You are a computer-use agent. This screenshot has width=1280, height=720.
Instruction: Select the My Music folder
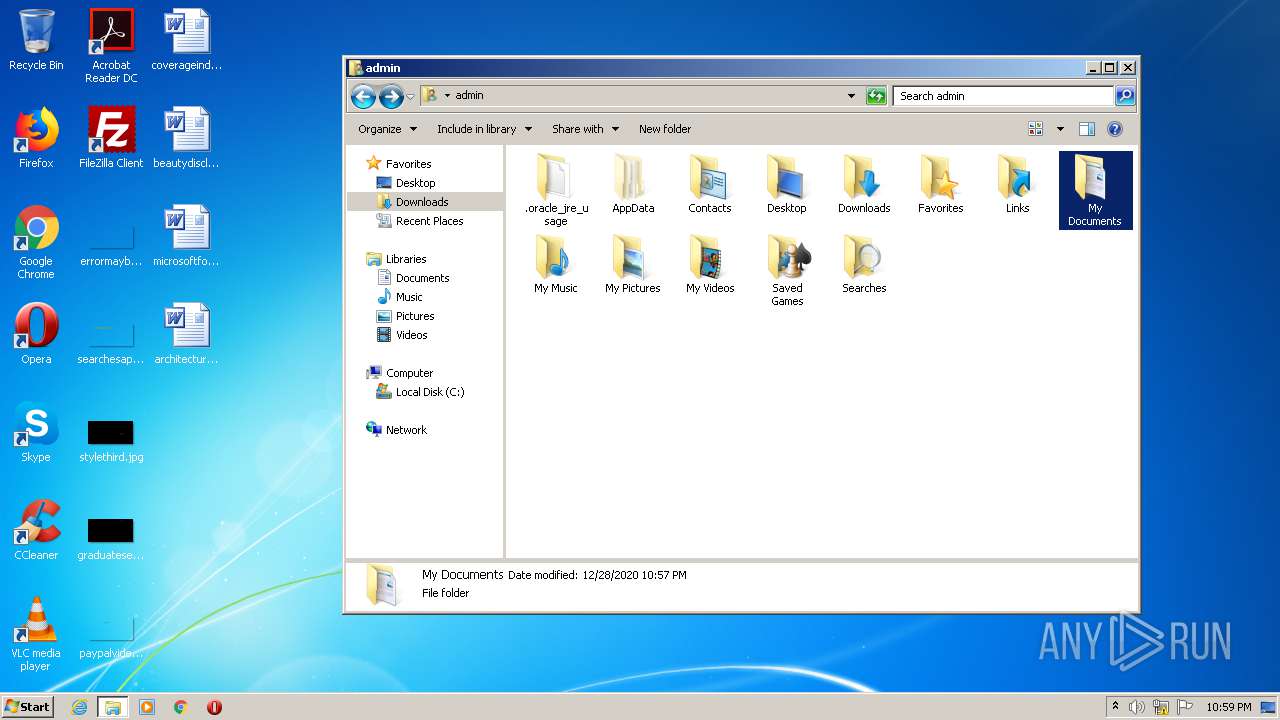point(556,264)
